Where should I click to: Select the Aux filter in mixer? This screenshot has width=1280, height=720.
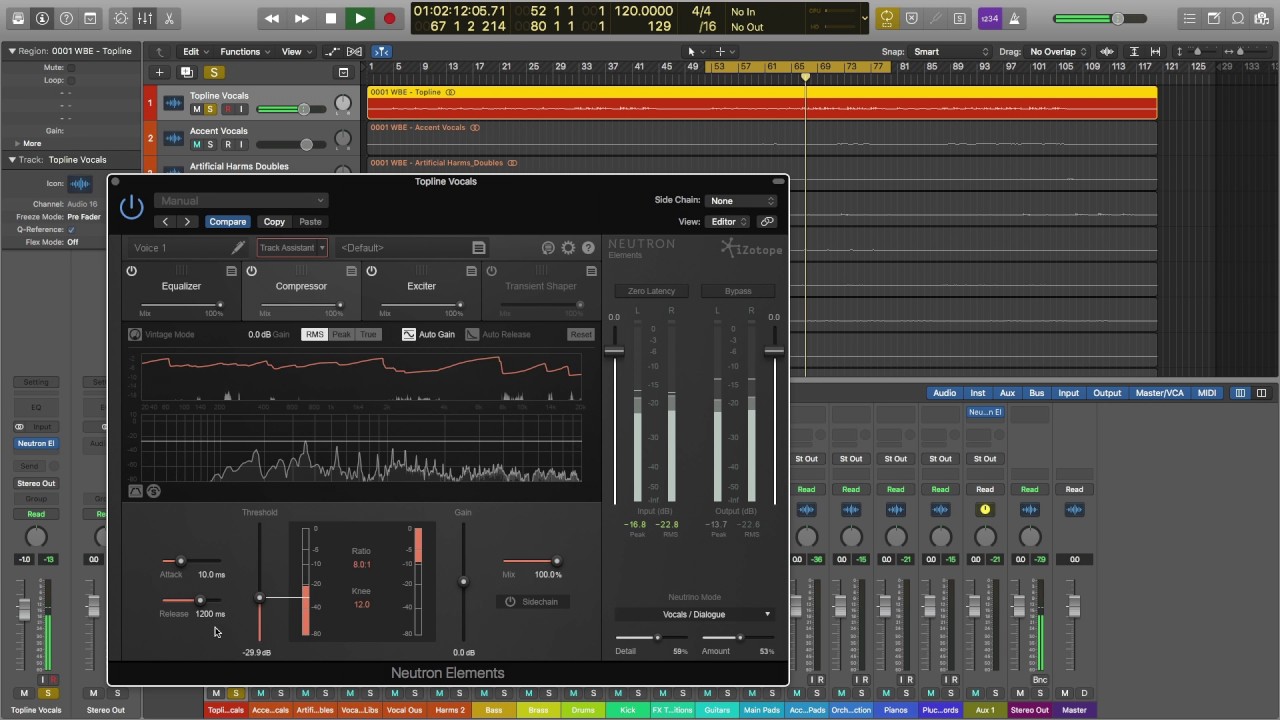point(1007,393)
